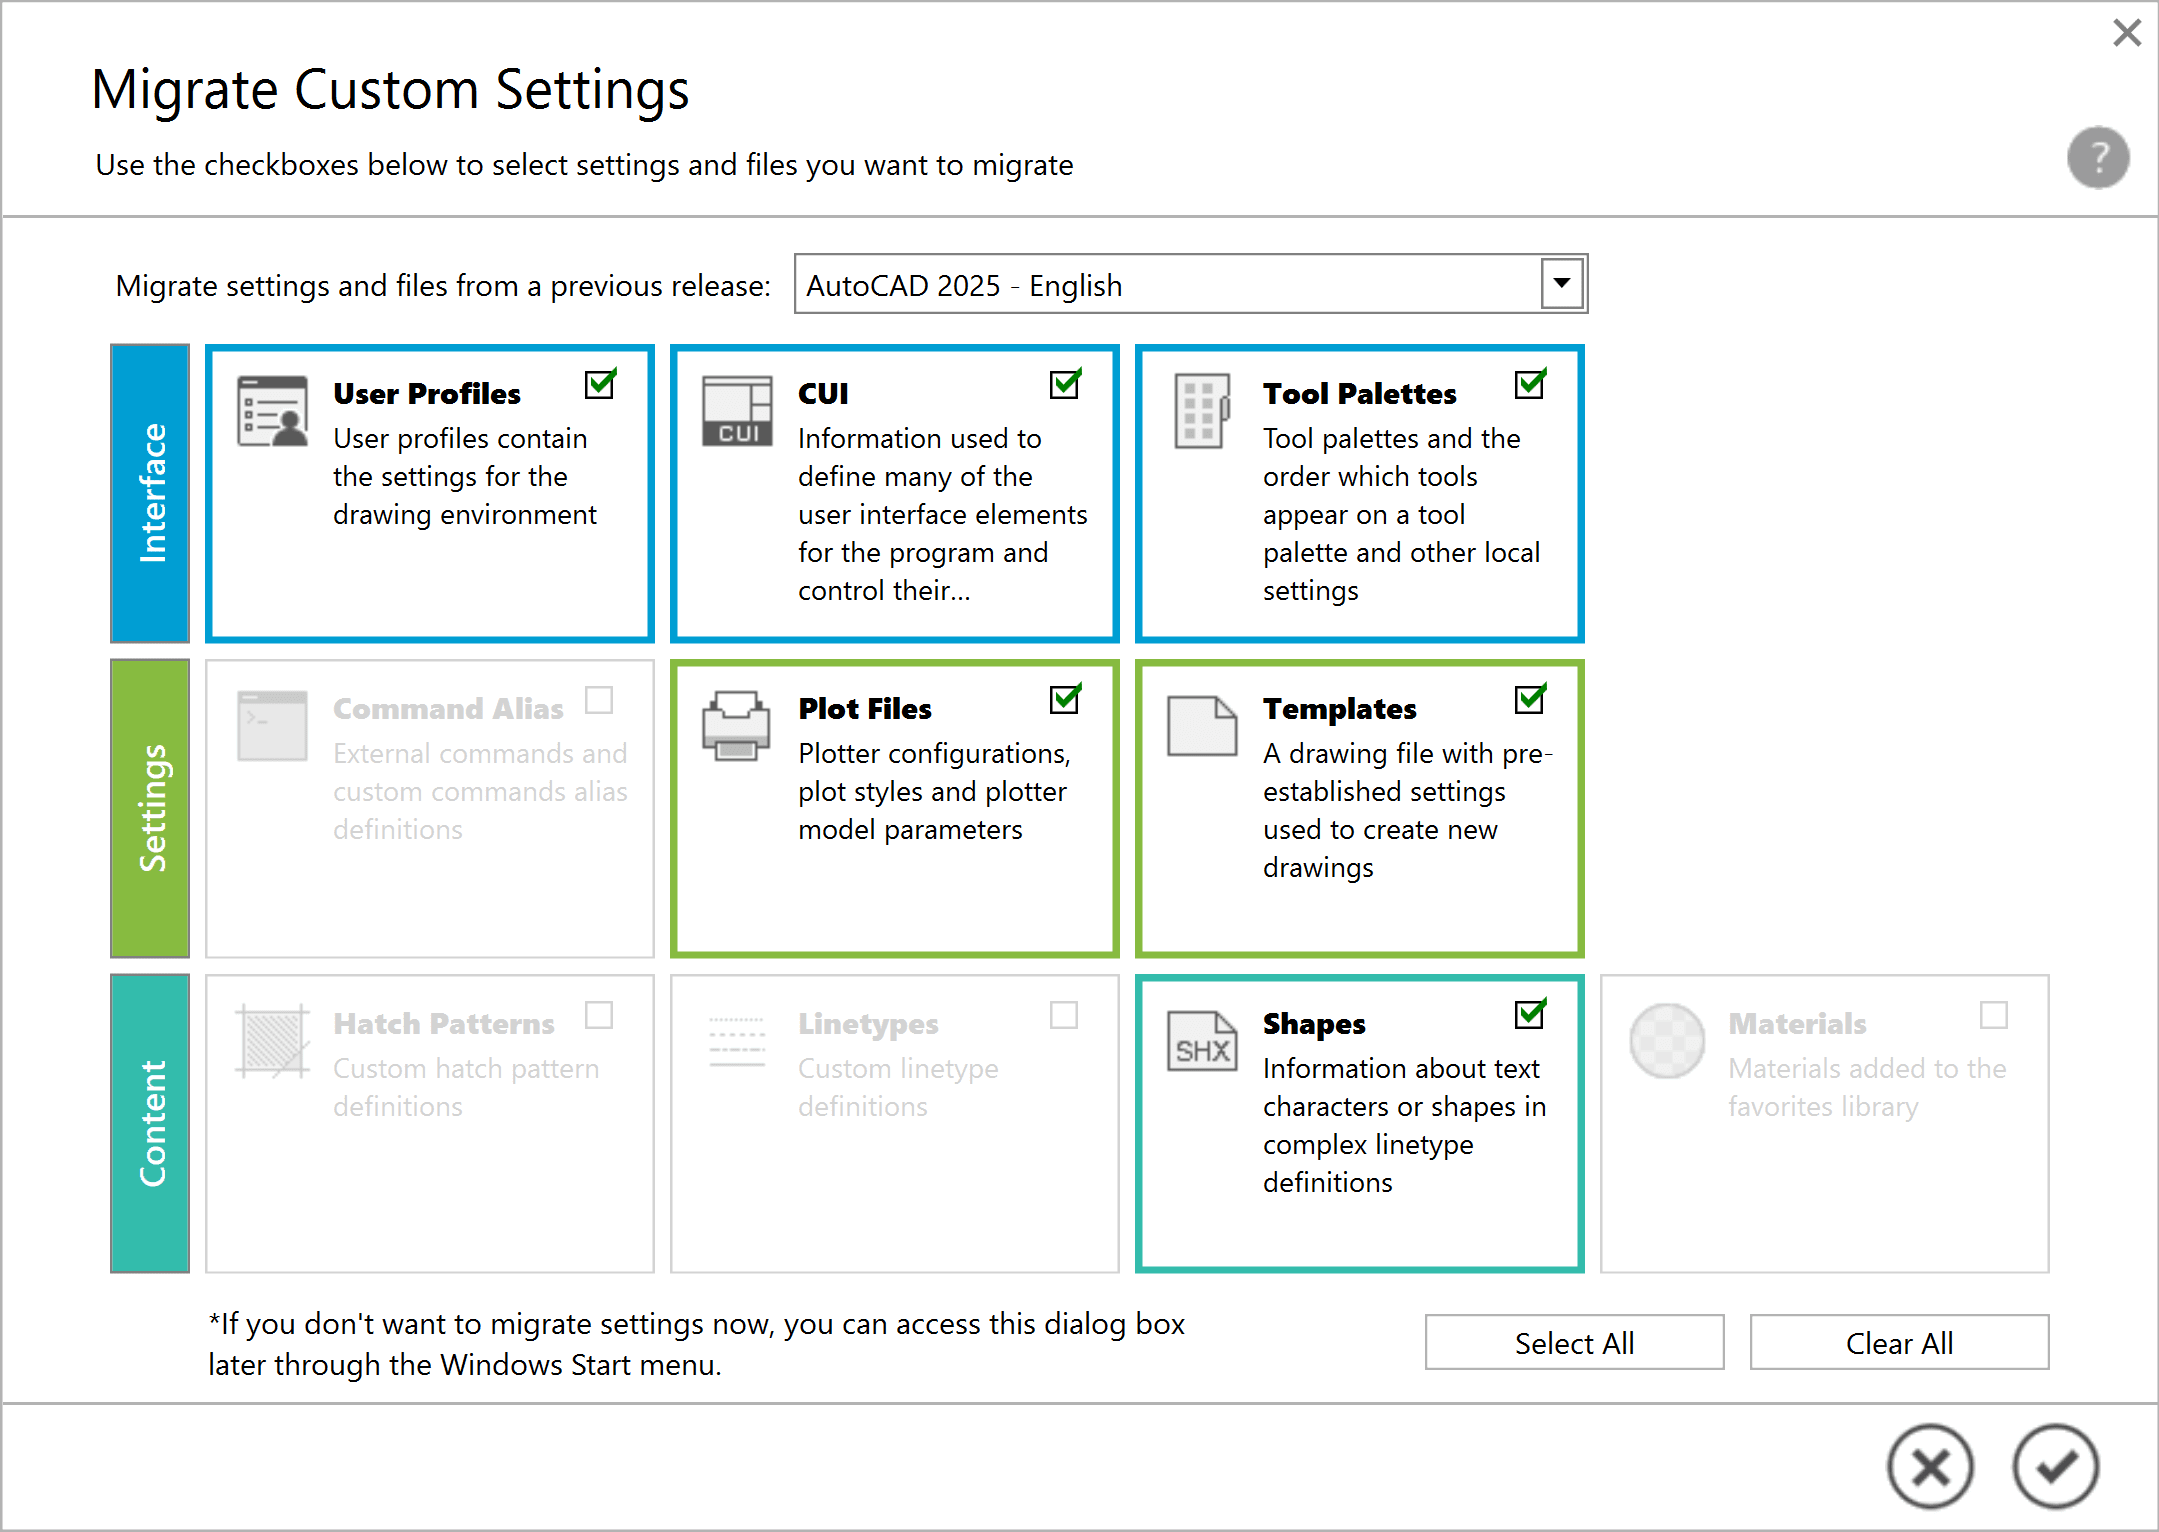Select the Content category tab
The image size is (2159, 1532).
(x=150, y=1123)
